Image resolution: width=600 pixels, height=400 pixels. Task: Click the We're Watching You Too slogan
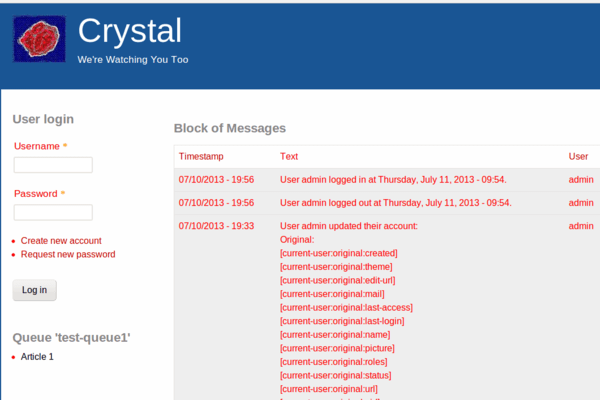coord(133,60)
